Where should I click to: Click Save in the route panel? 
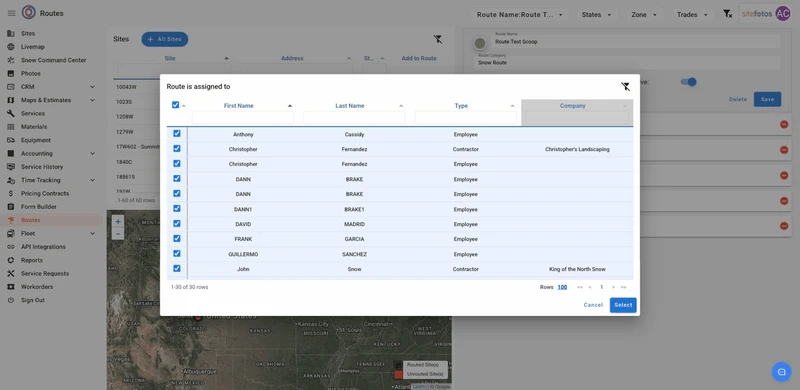(767, 100)
